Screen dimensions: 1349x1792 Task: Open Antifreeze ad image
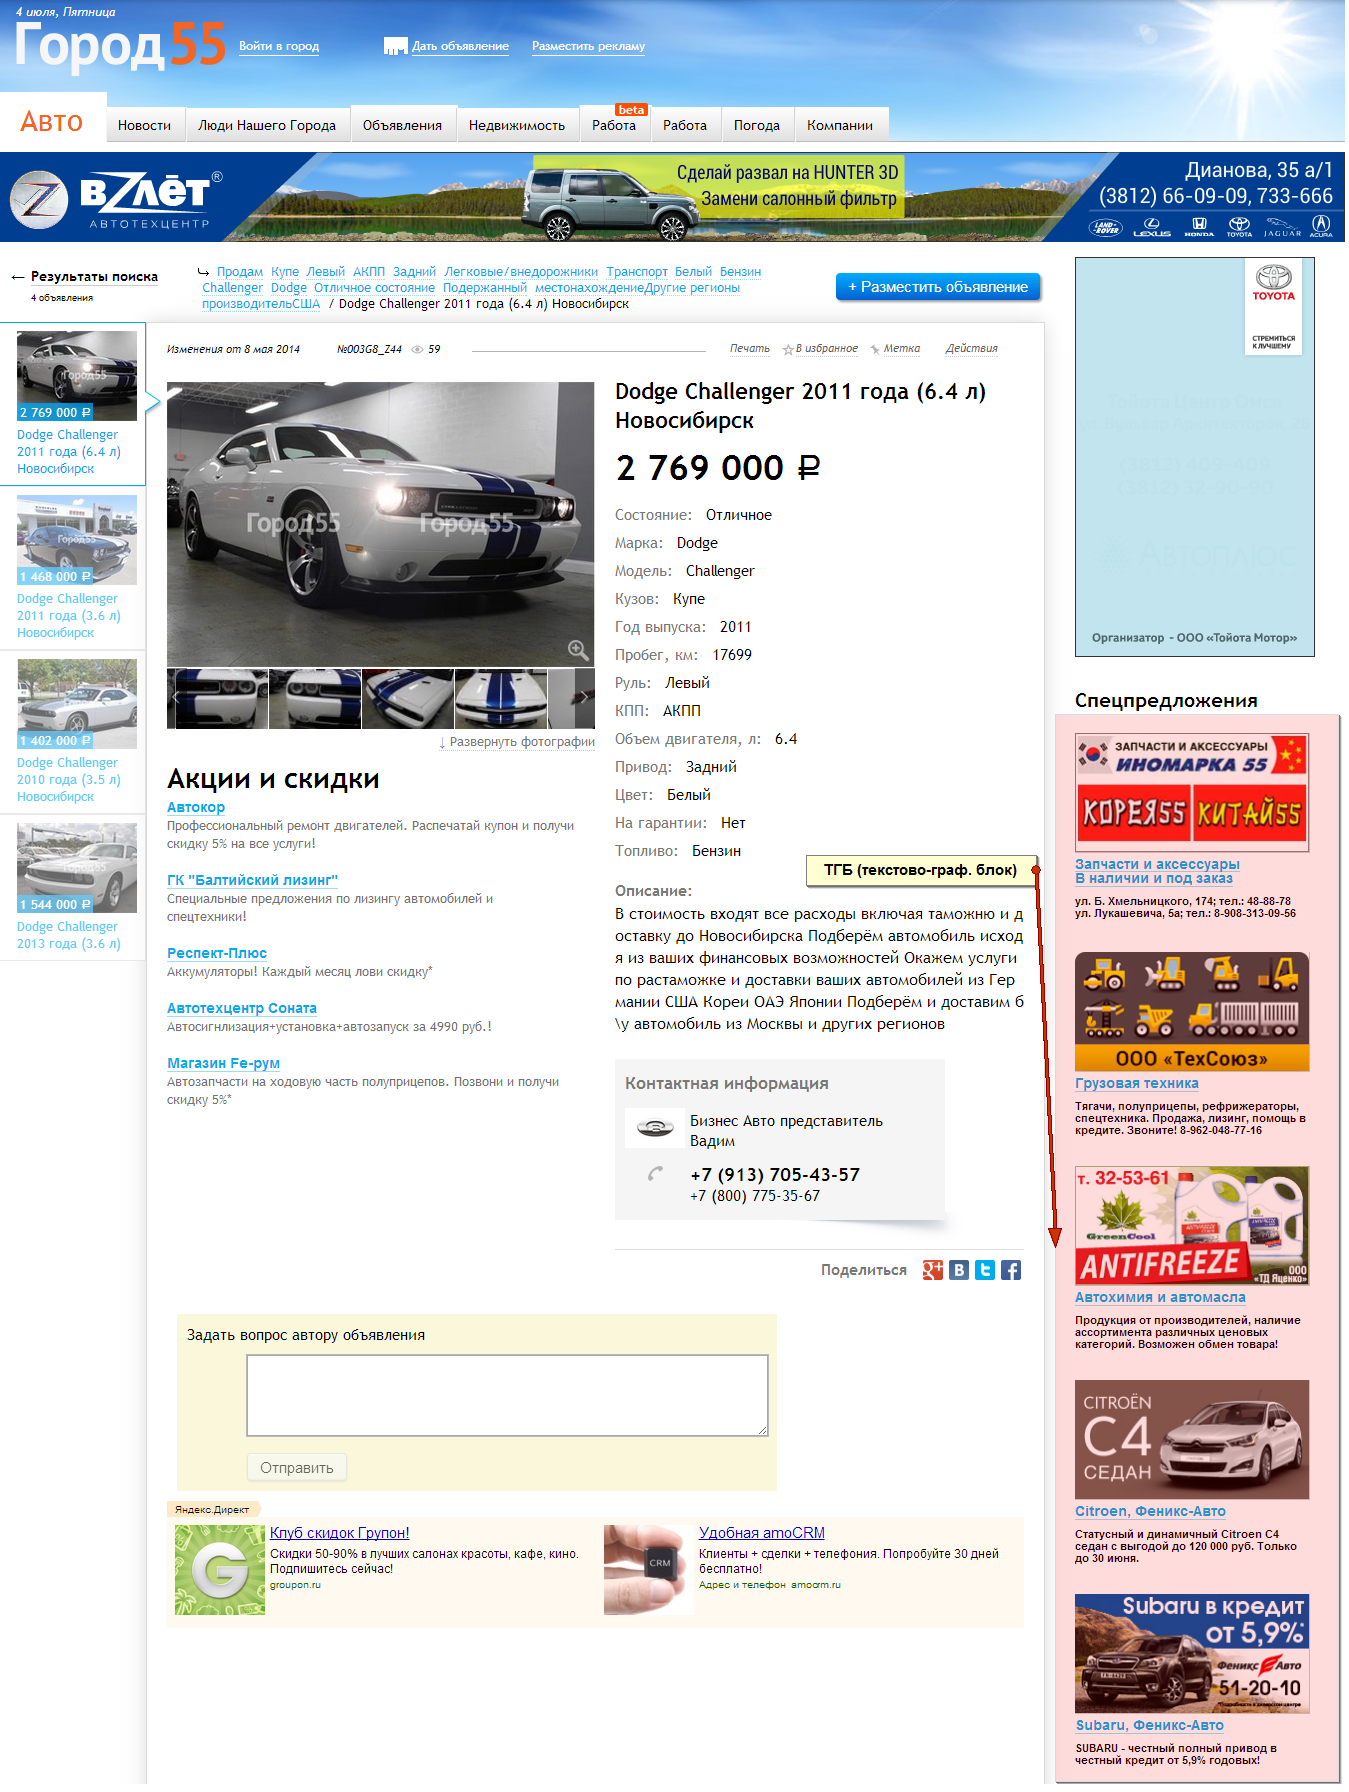[1192, 1226]
